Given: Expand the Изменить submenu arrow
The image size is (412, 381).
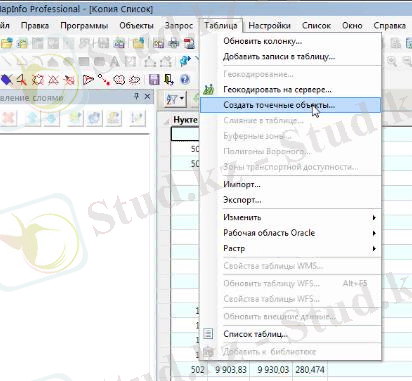Looking at the screenshot, I should coord(374,217).
